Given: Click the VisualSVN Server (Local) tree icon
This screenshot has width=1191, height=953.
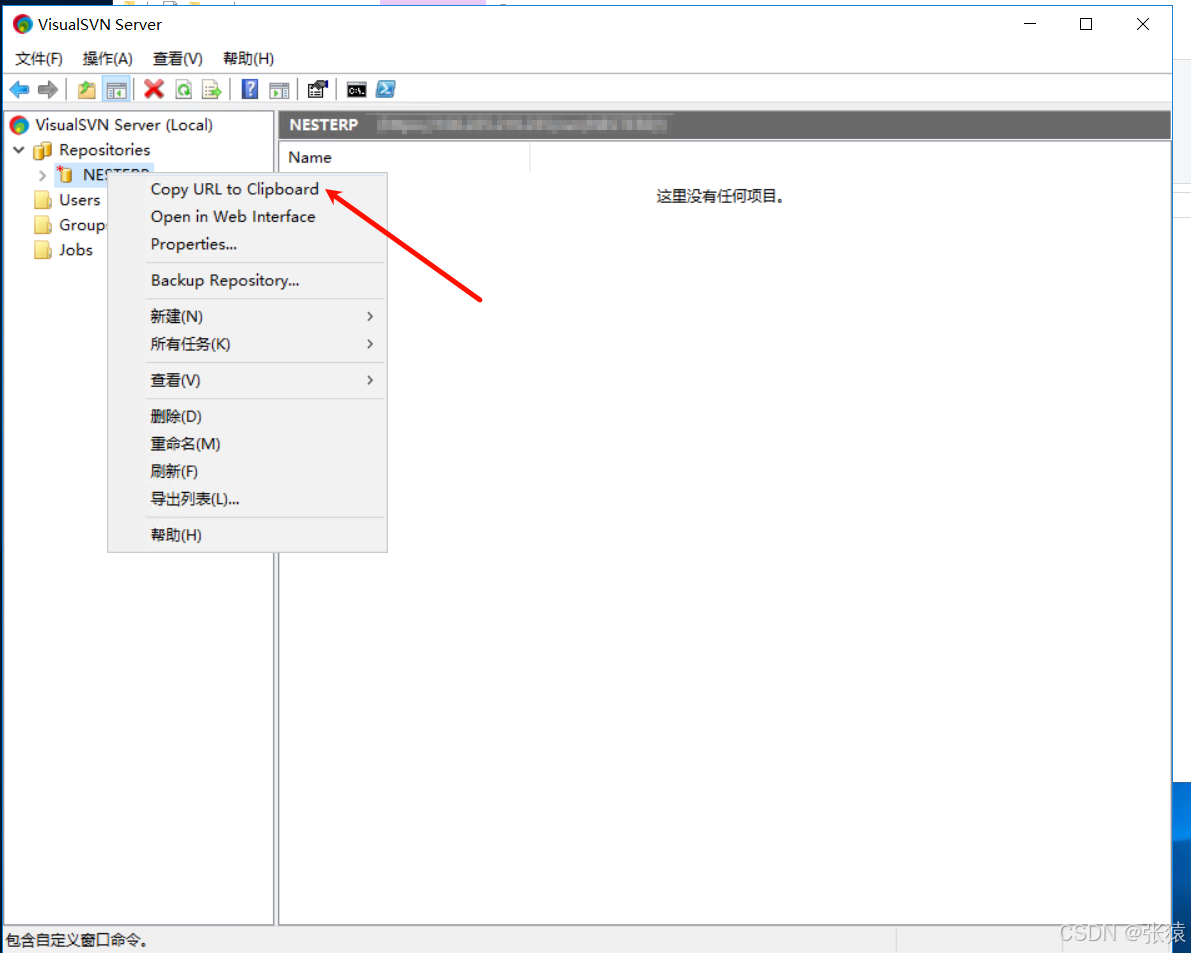Looking at the screenshot, I should point(20,125).
